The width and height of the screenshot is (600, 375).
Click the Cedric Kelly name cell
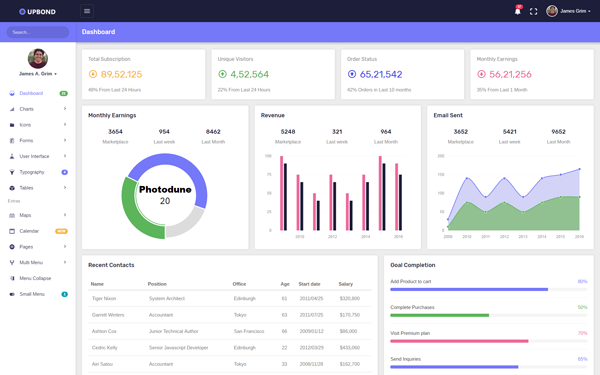pos(104,348)
